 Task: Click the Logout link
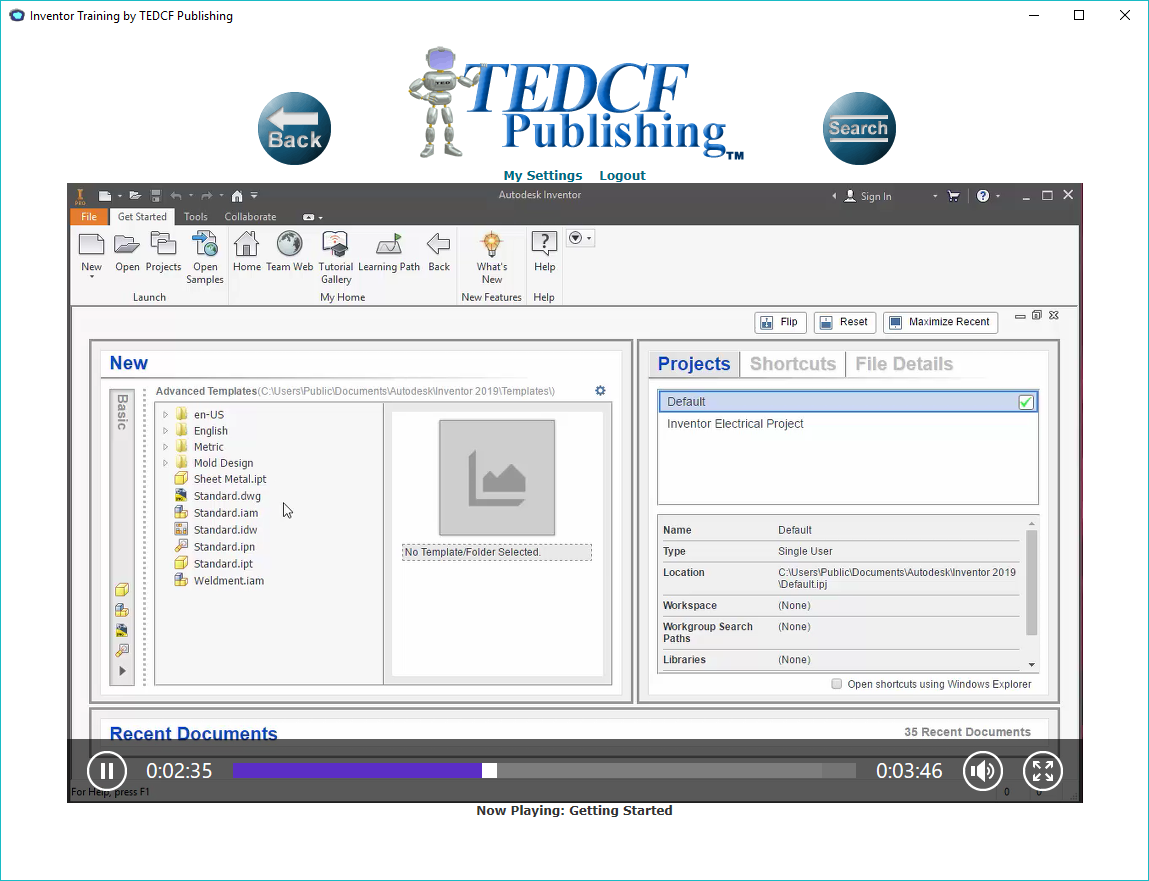coord(622,175)
